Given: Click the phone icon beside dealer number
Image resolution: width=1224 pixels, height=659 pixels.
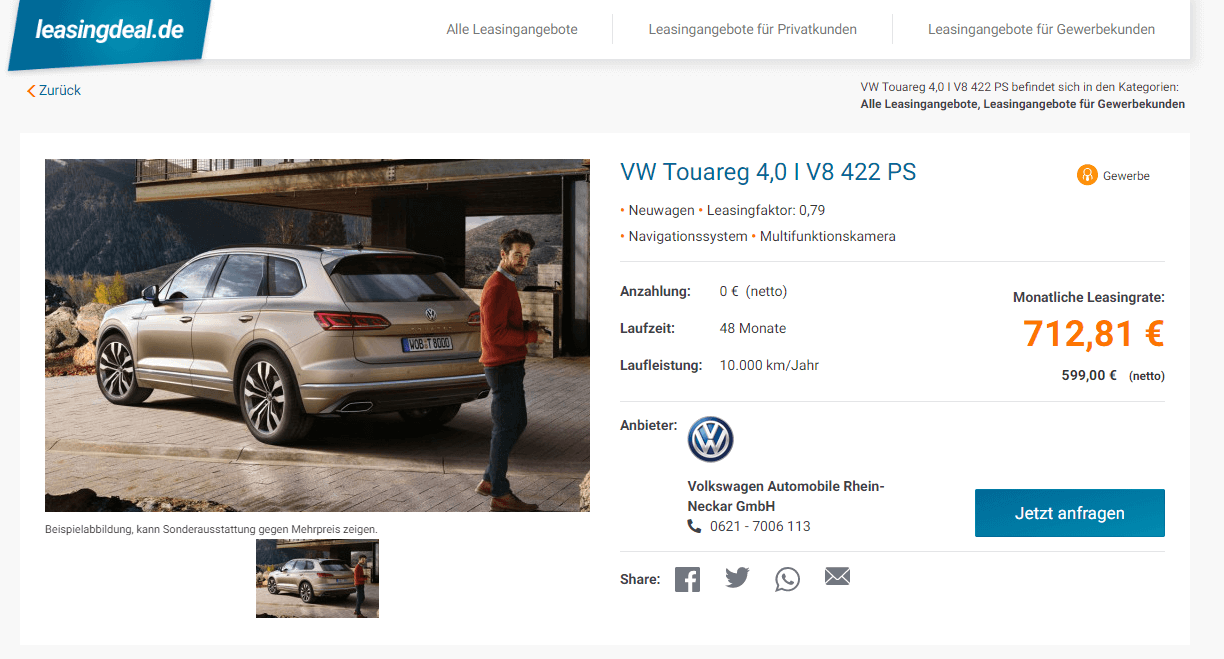Looking at the screenshot, I should tap(695, 526).
